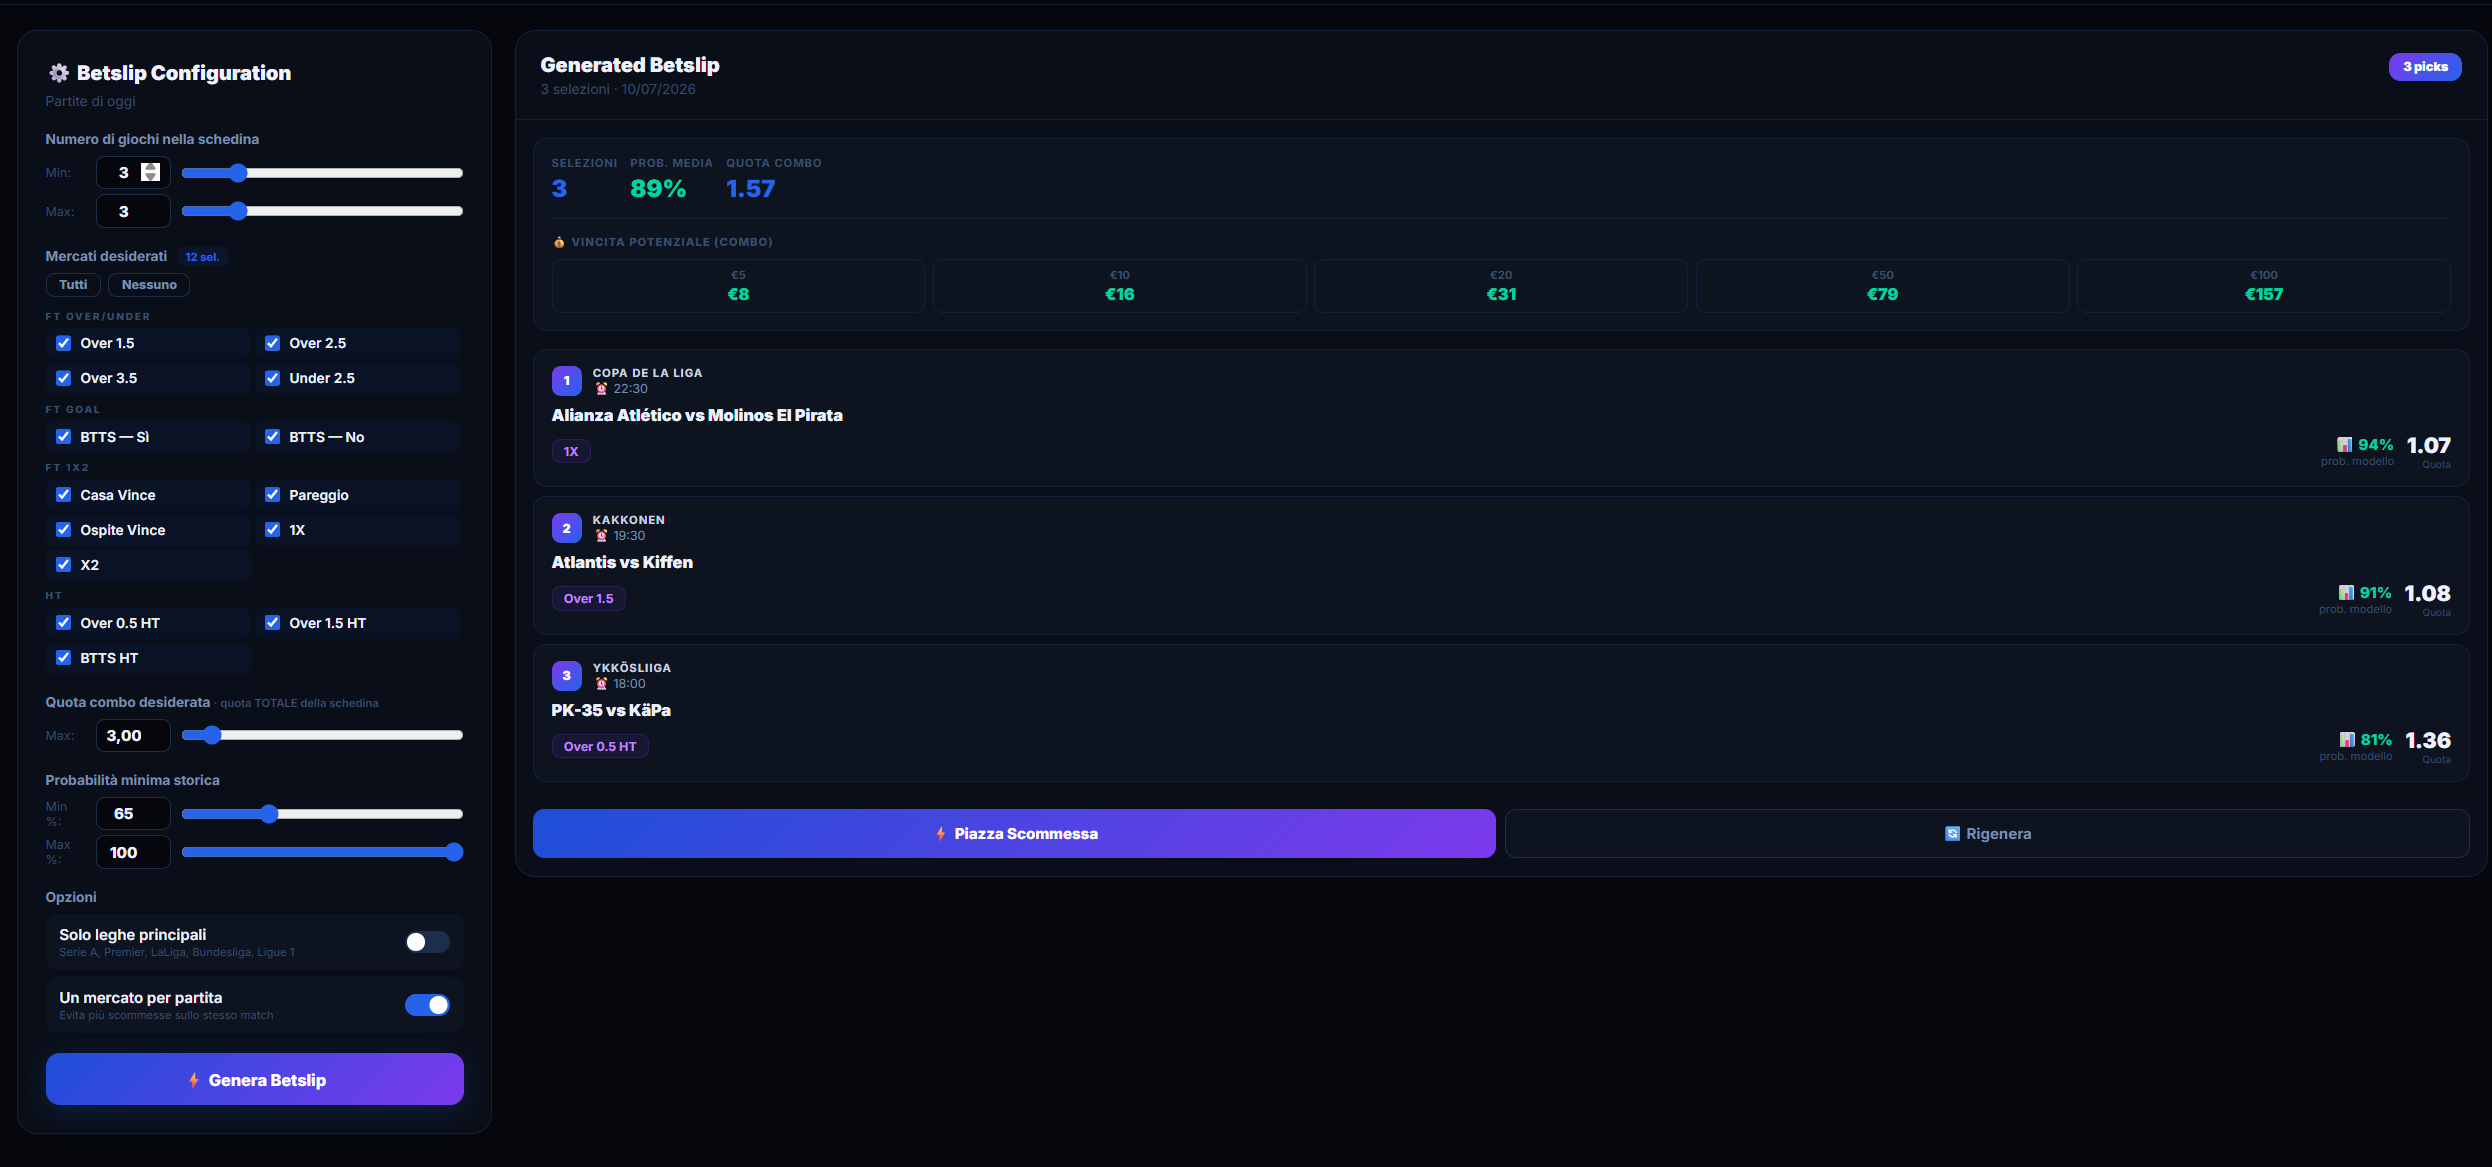Viewport: 2492px width, 1167px height.
Task: Uncheck the BTTS HT checkbox
Action: coord(63,658)
